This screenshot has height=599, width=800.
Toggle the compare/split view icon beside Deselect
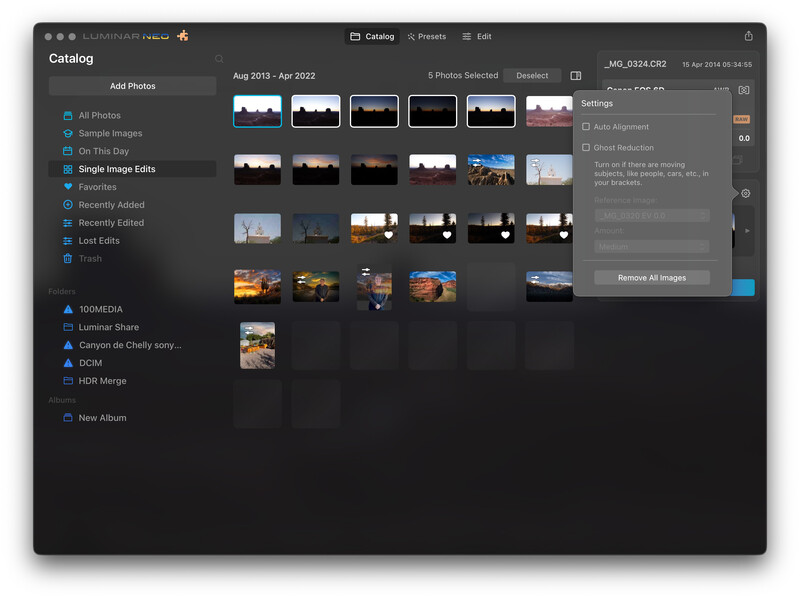click(x=576, y=76)
